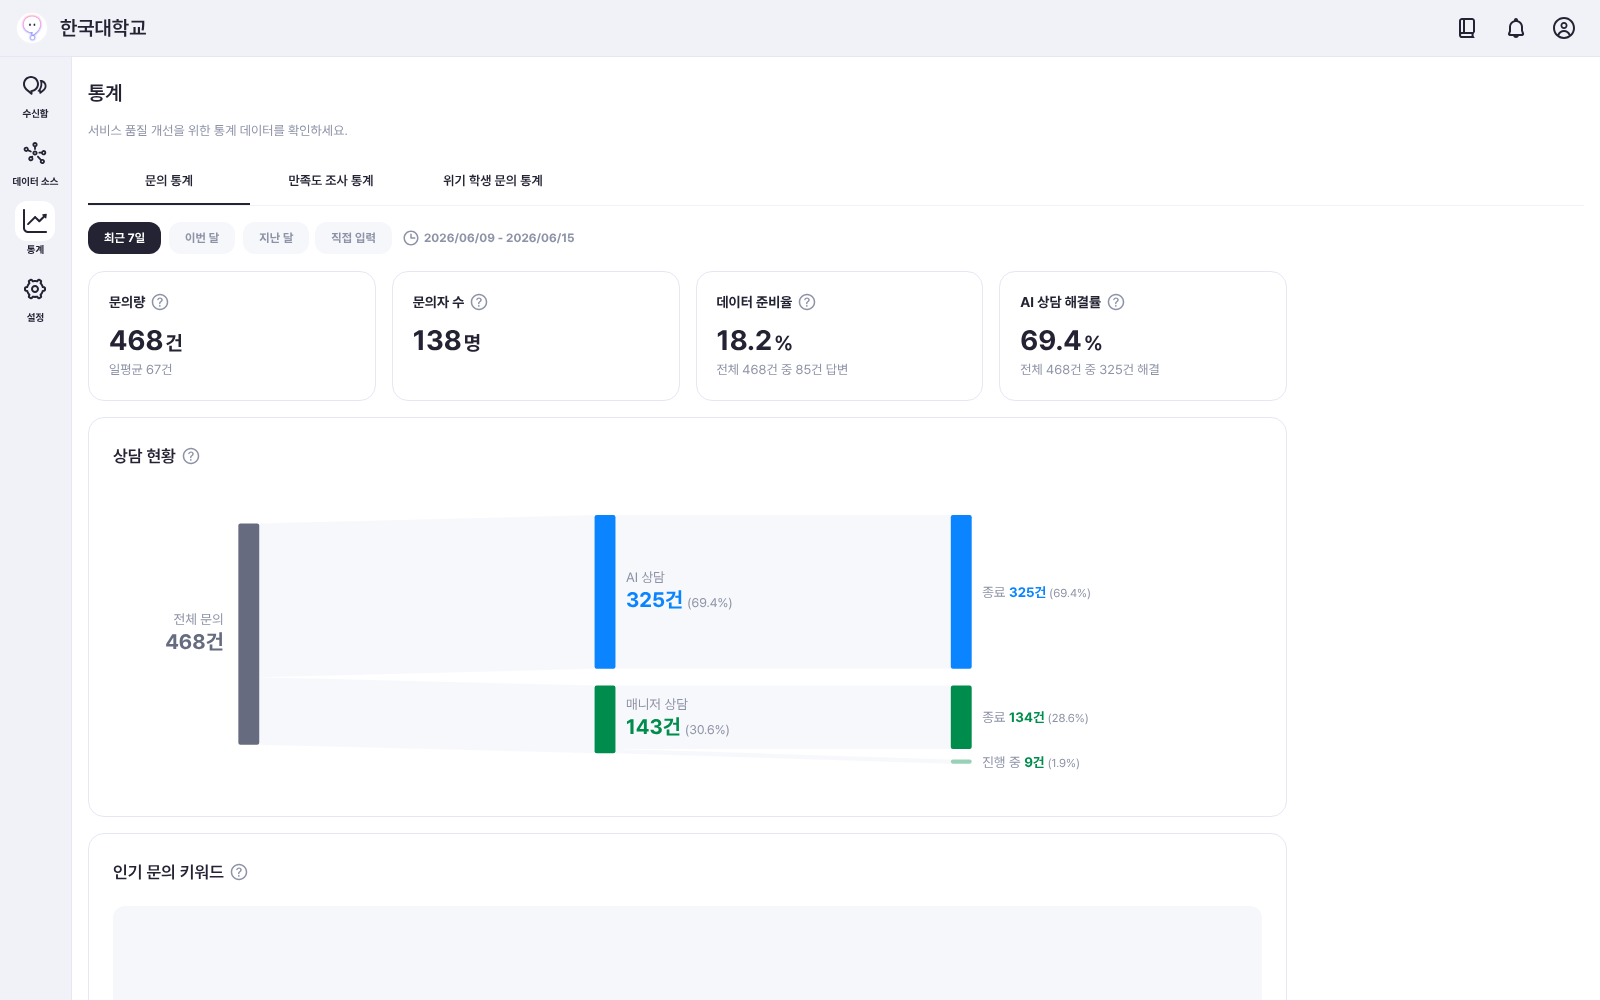The height and width of the screenshot is (1000, 1600).
Task: Select the 이번 달 period filter
Action: (202, 238)
